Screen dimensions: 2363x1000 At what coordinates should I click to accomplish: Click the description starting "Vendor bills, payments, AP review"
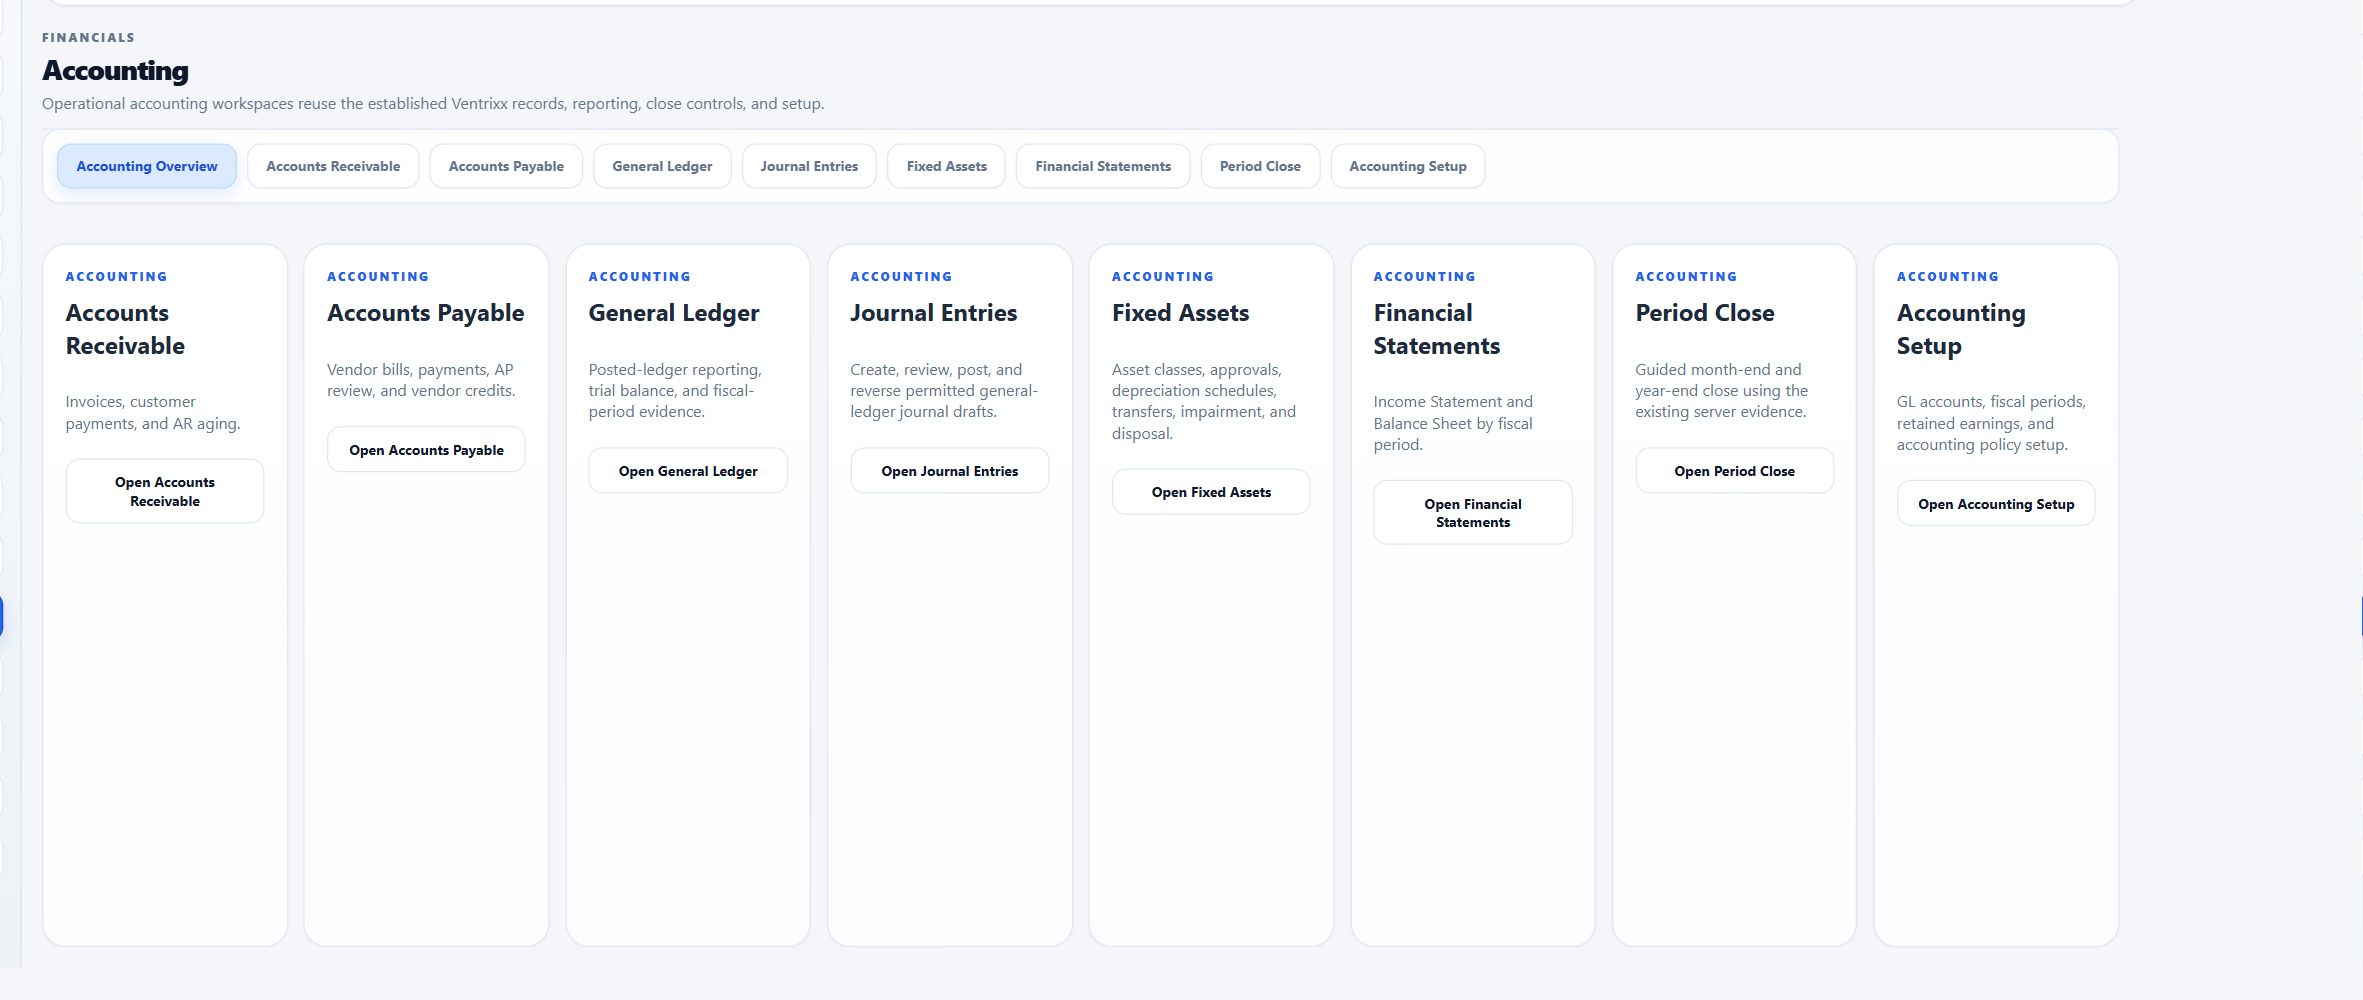tap(421, 380)
